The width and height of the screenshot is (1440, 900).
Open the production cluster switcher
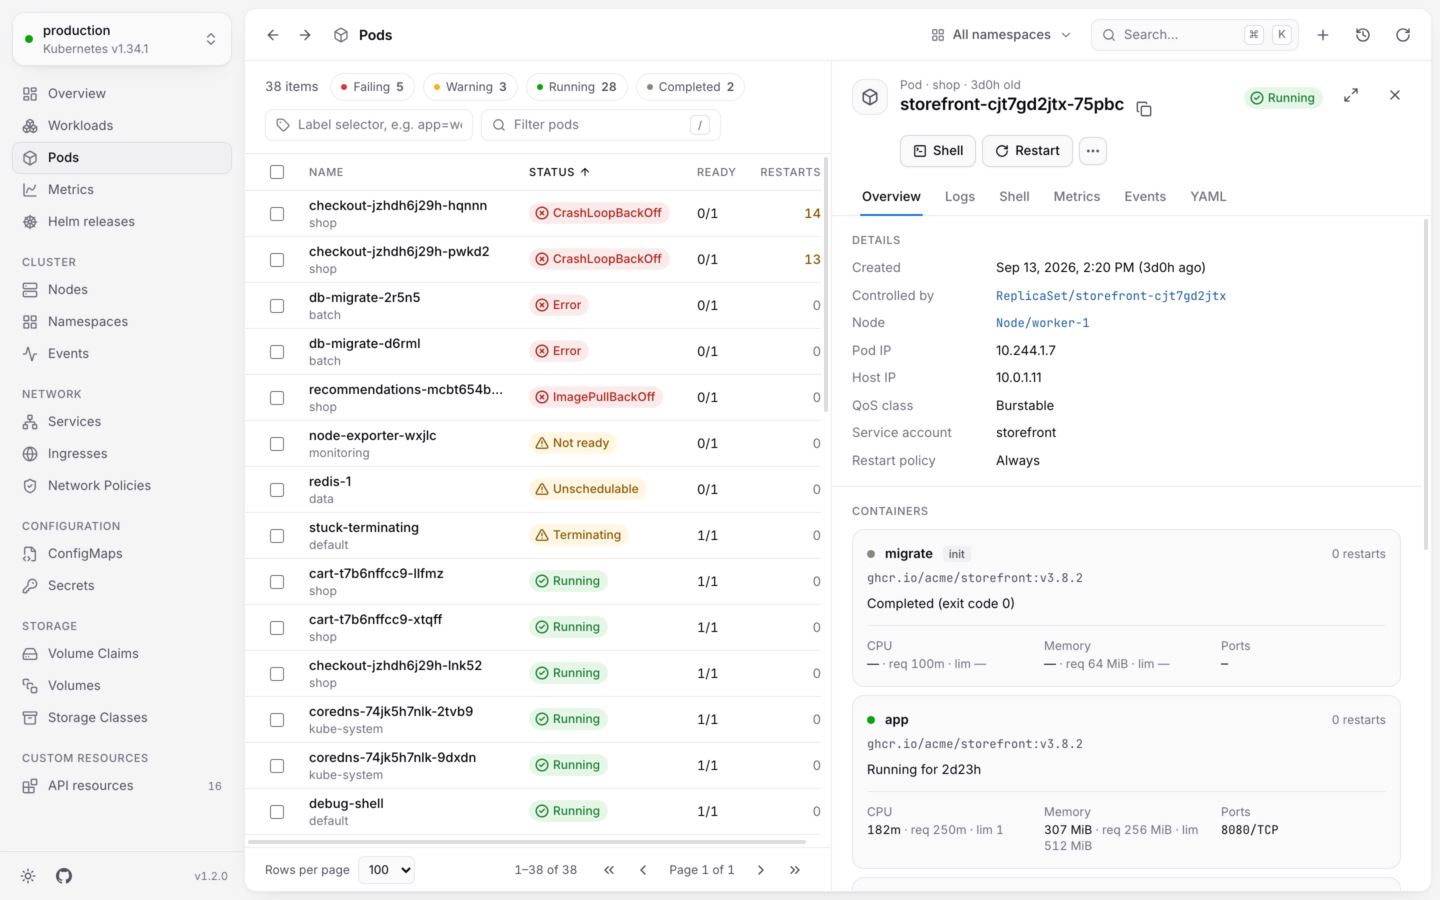[x=122, y=39]
